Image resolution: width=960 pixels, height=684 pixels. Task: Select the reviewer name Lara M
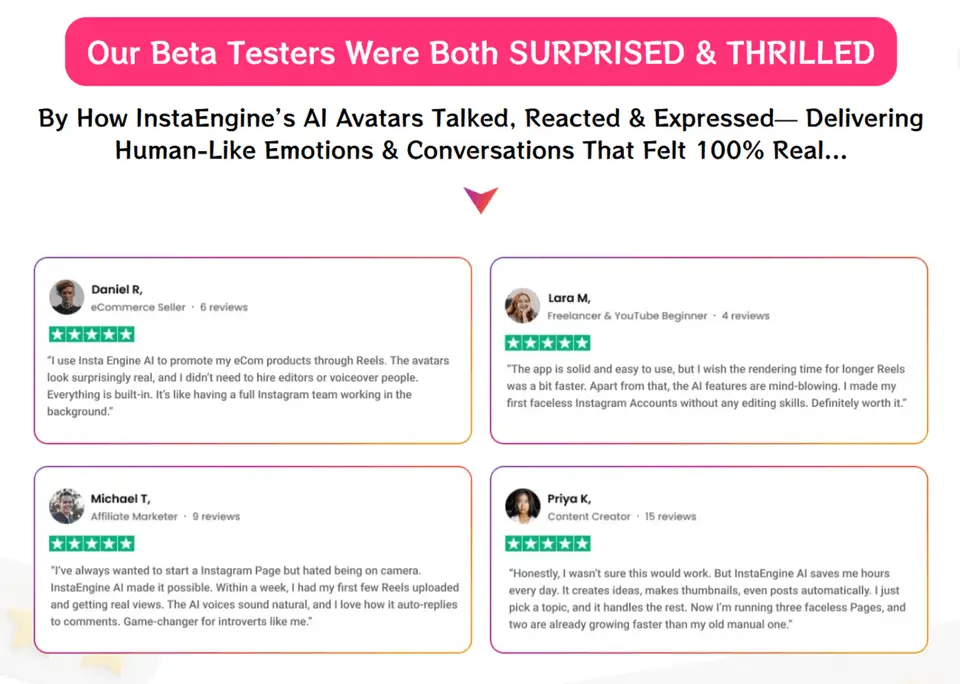(x=569, y=298)
